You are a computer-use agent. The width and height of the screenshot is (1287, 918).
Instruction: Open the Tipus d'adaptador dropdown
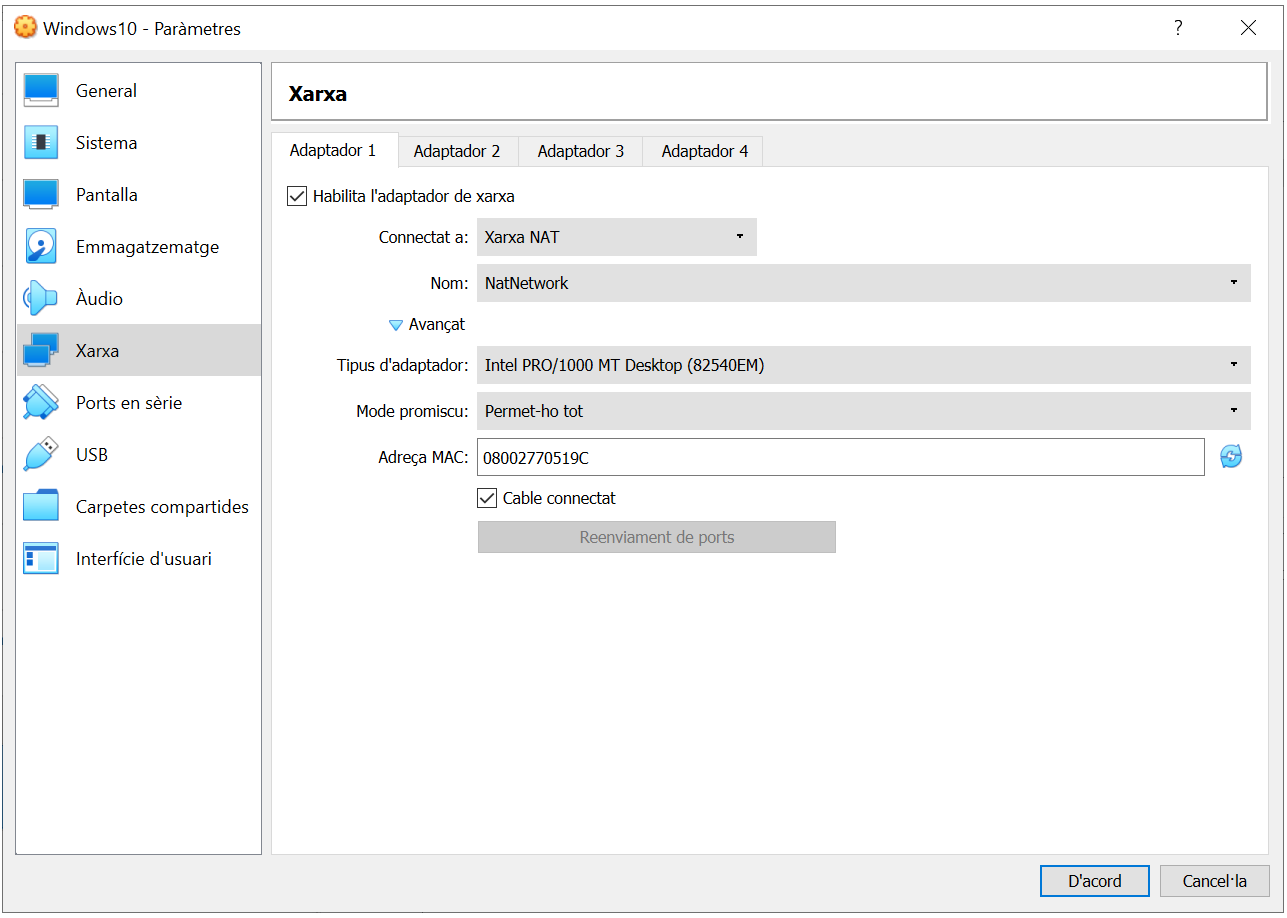coord(863,365)
